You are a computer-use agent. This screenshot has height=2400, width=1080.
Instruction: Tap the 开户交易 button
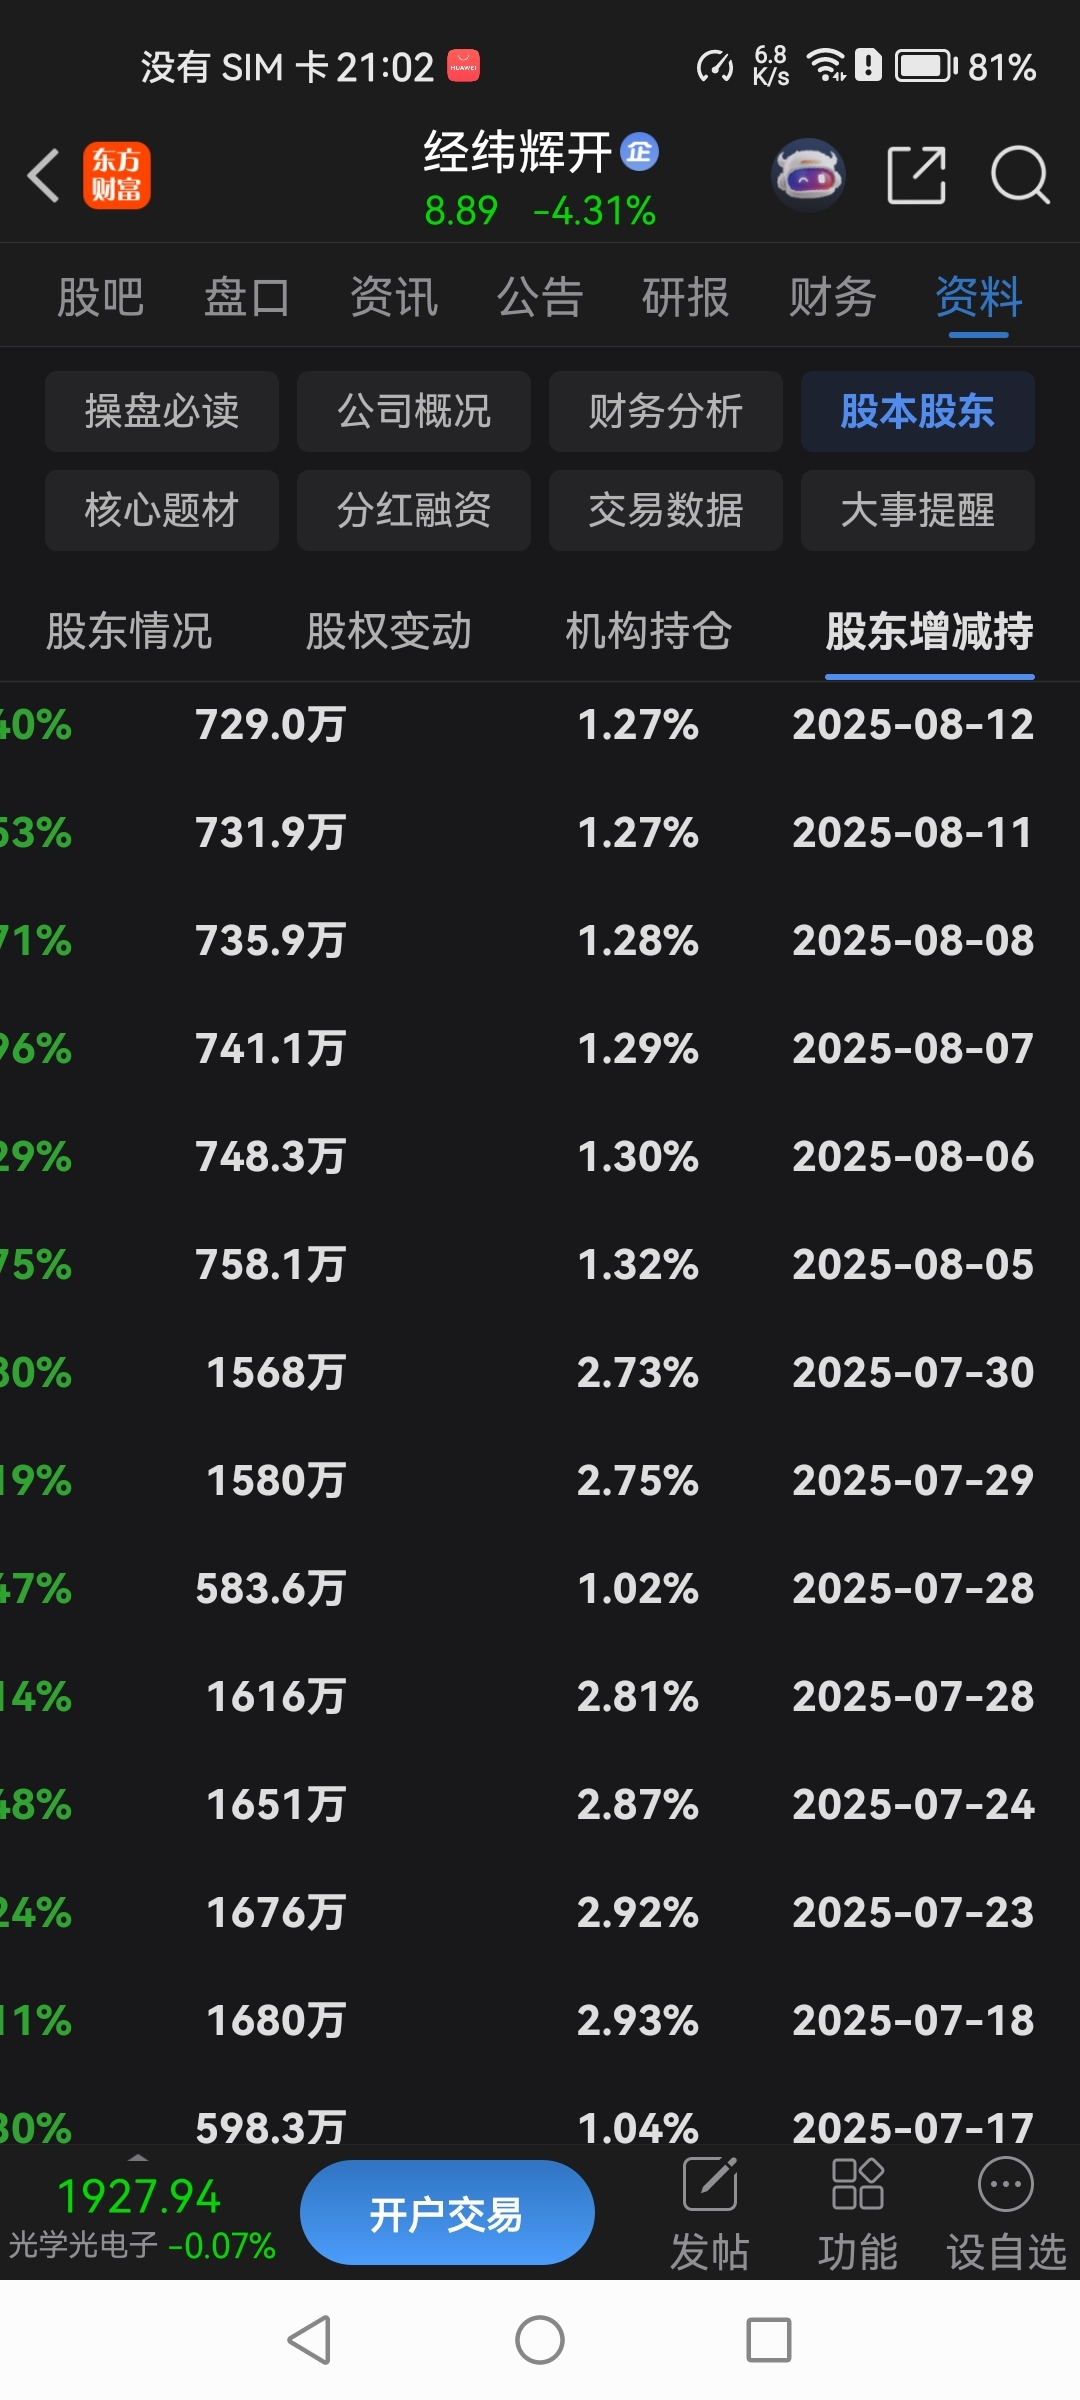(x=447, y=2214)
